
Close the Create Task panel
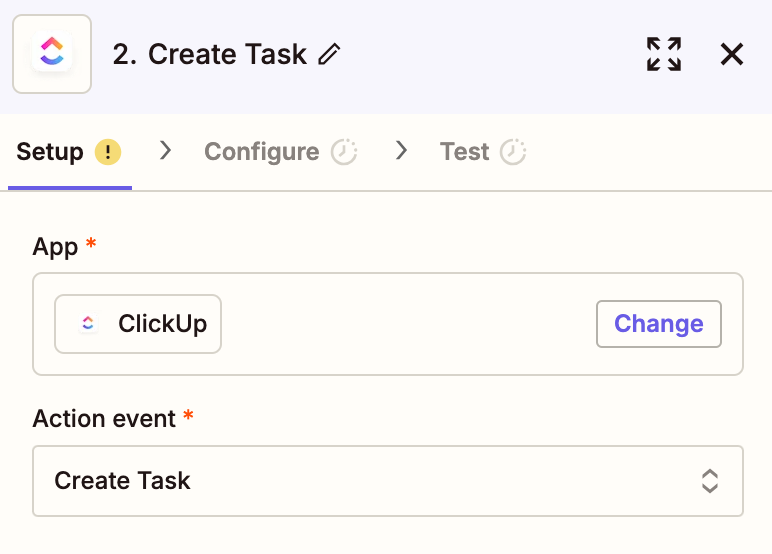732,54
